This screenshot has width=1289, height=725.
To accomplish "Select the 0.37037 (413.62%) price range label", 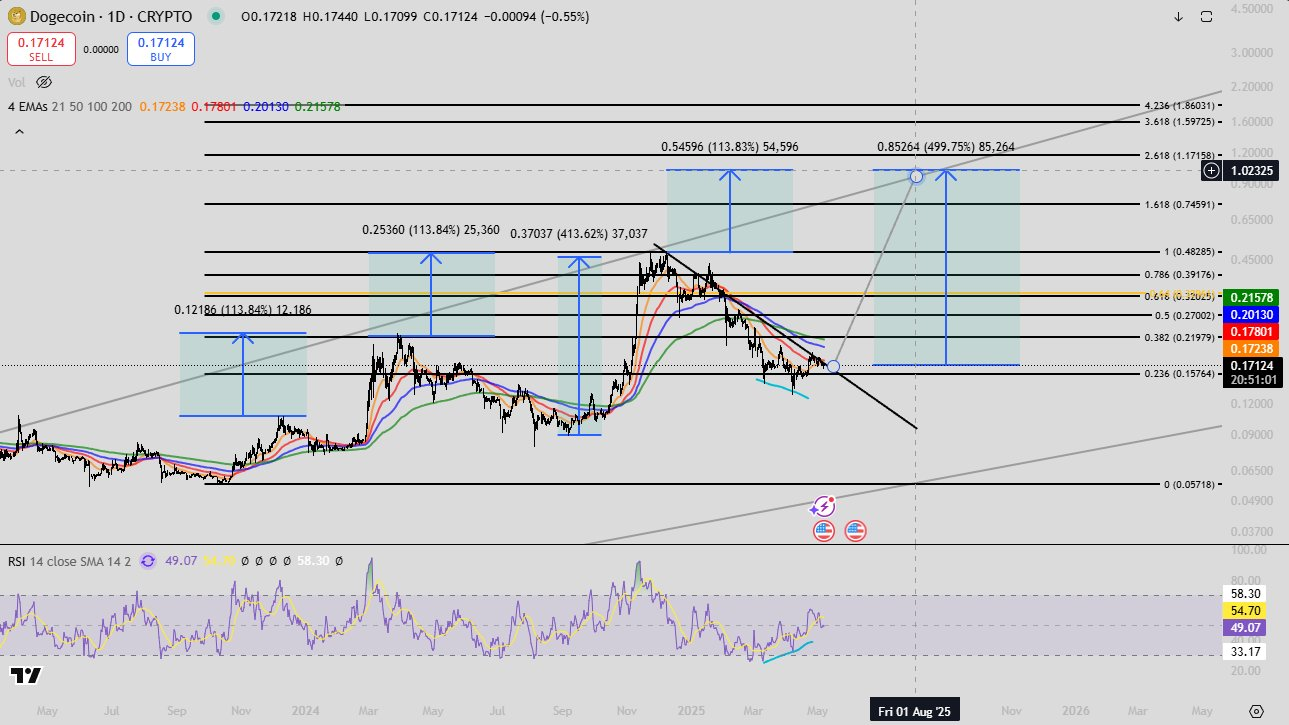I will [x=579, y=234].
